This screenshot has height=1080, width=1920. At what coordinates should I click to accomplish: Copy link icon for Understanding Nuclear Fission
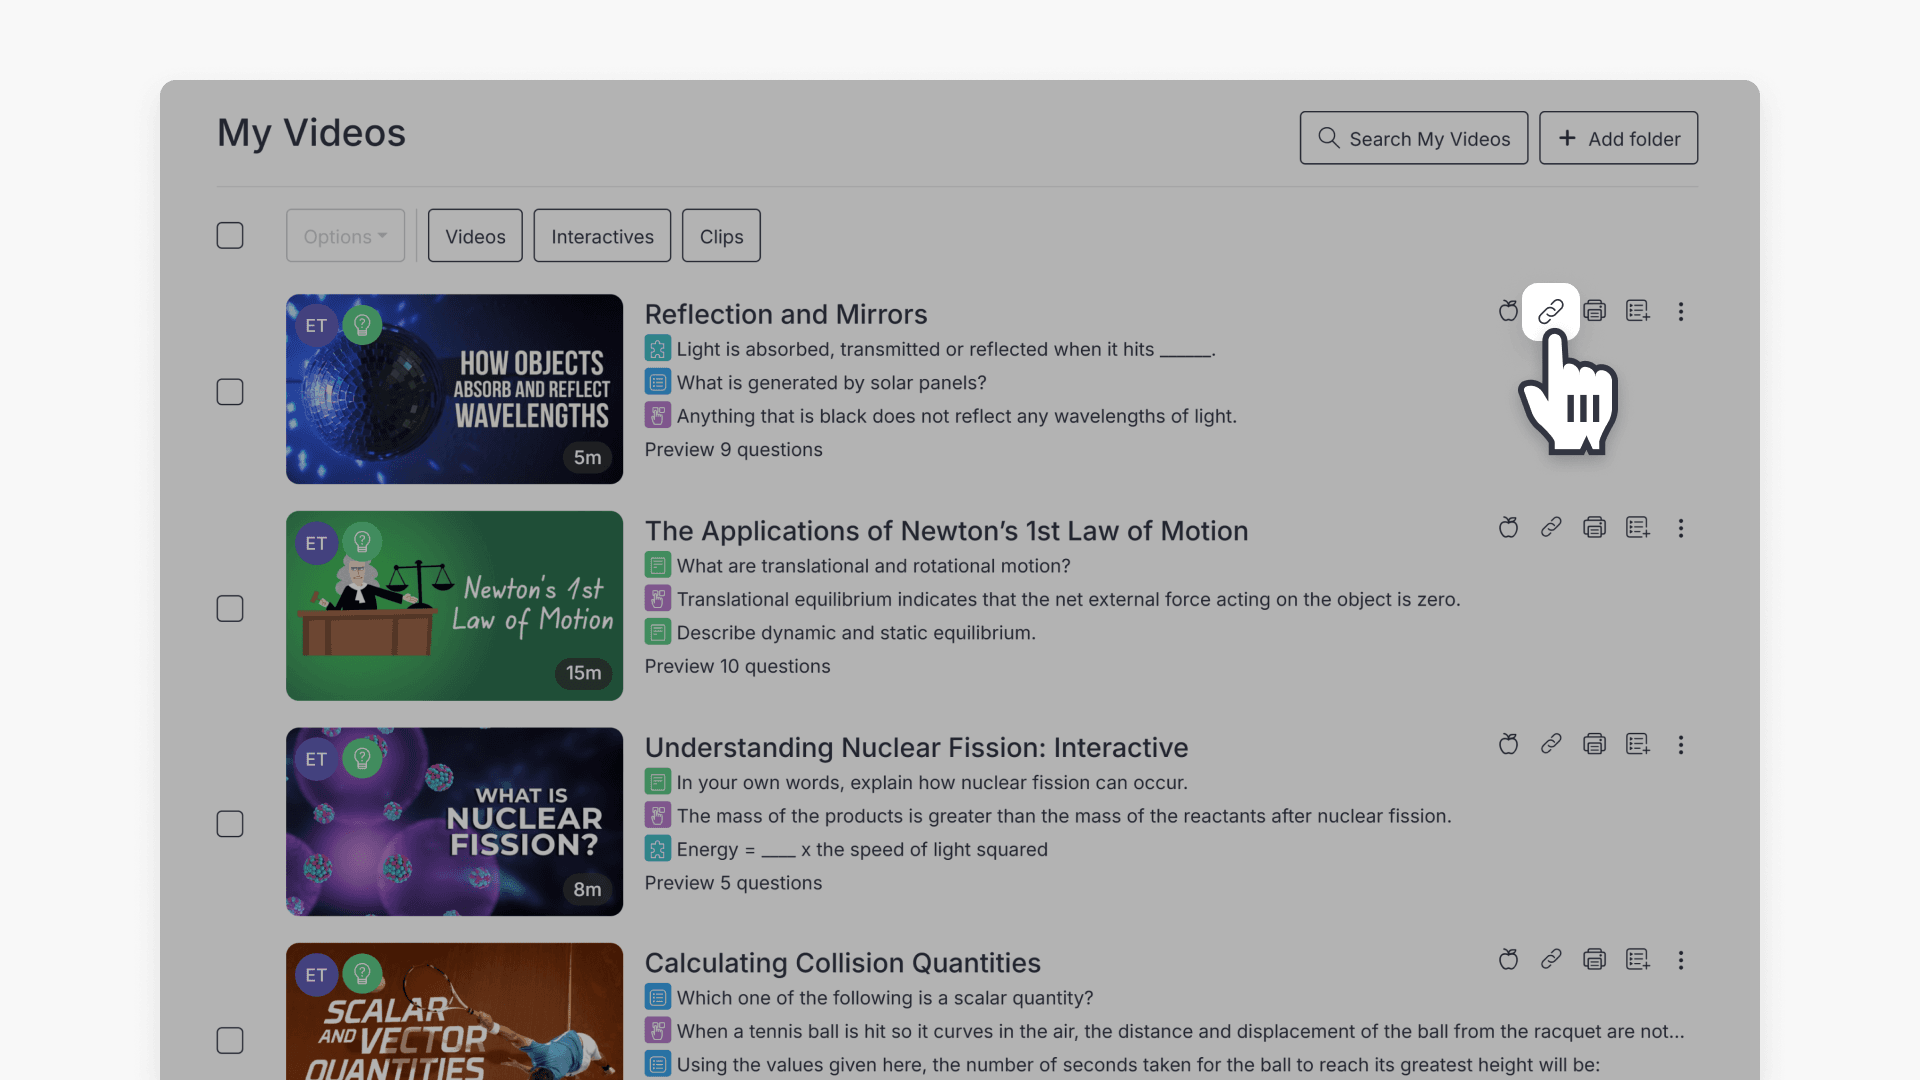coord(1550,744)
